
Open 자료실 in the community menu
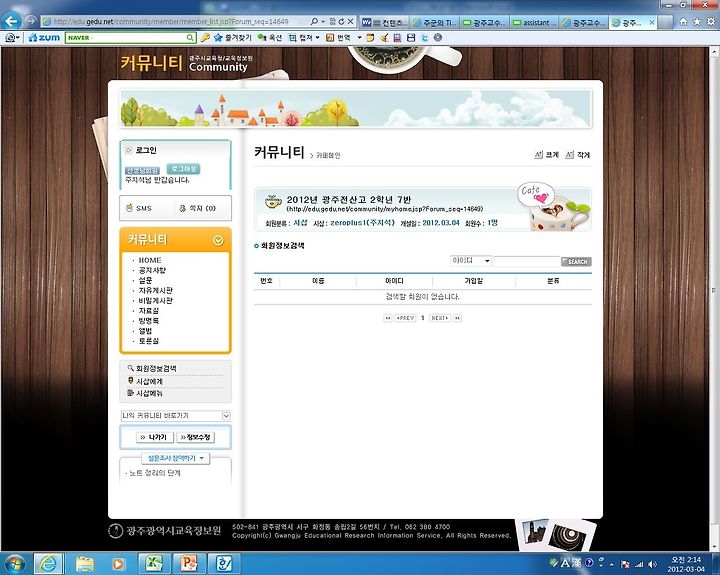(x=149, y=311)
